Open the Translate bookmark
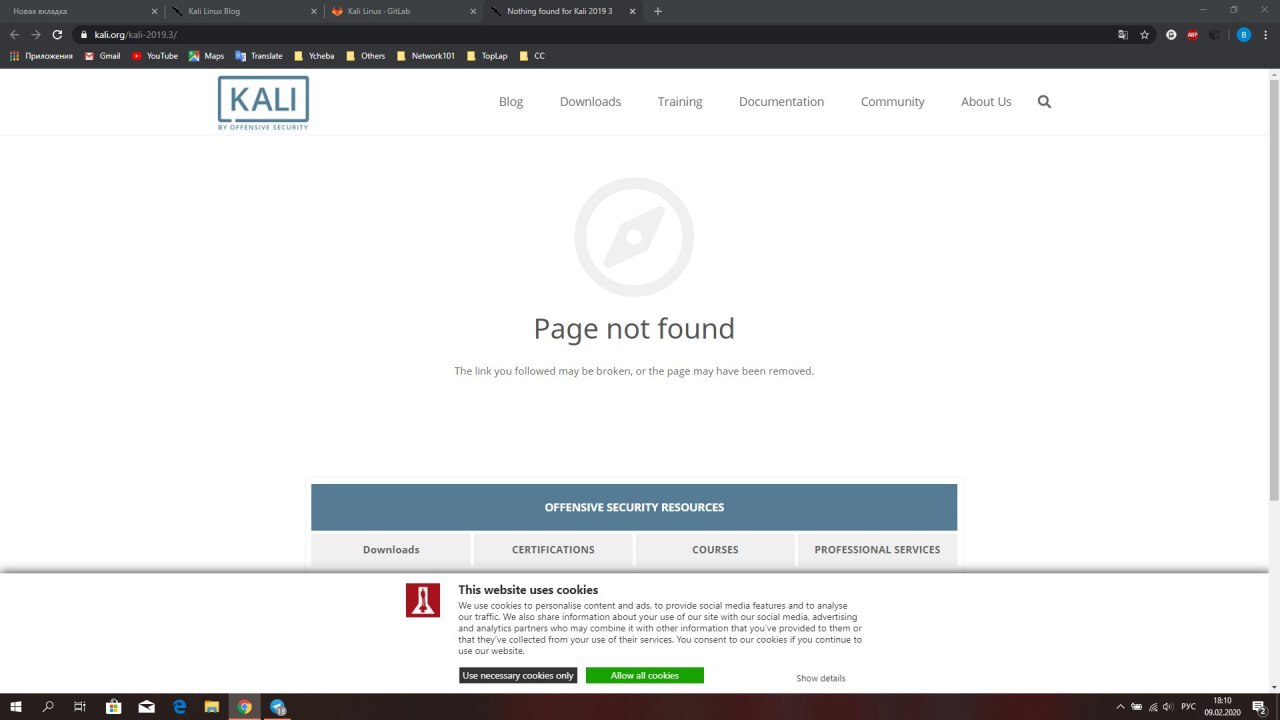 click(x=259, y=56)
